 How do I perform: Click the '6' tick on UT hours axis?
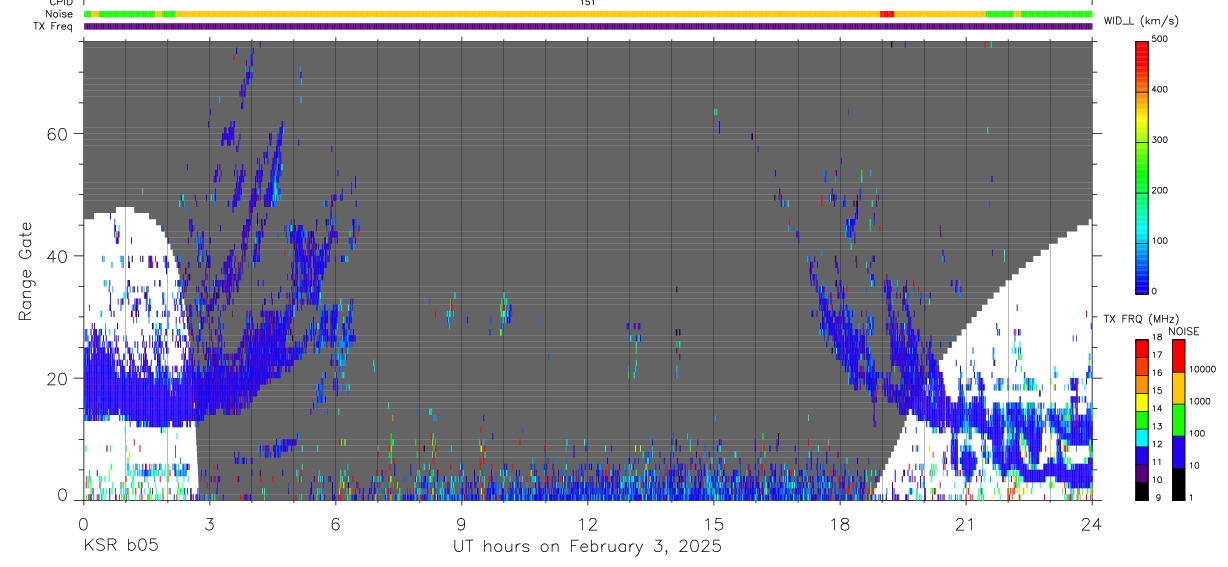pyautogui.click(x=335, y=523)
